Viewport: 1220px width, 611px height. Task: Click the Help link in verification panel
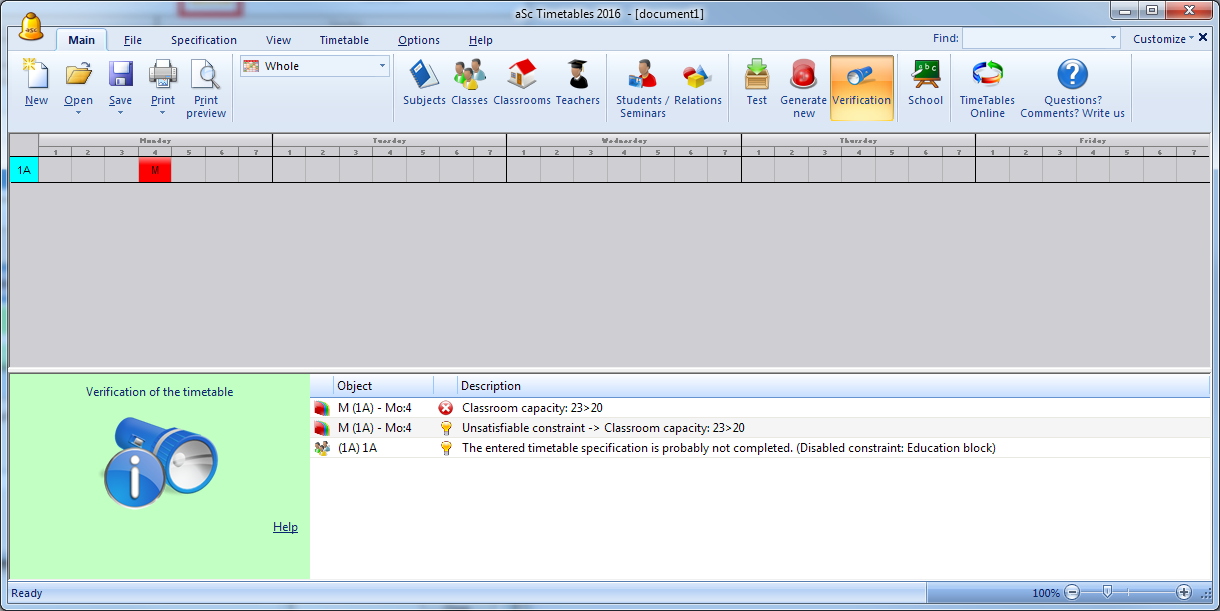pyautogui.click(x=285, y=527)
